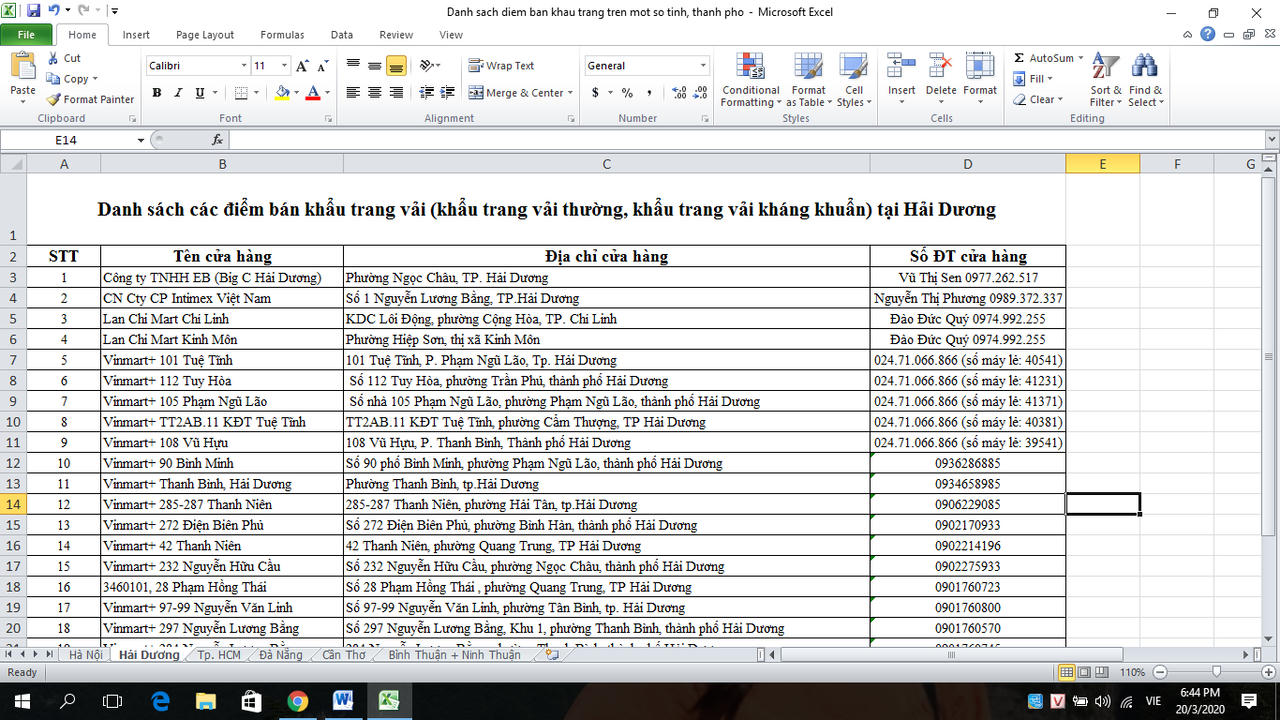Switch to the Page Layout ribbon tab
This screenshot has width=1280, height=720.
pos(205,35)
